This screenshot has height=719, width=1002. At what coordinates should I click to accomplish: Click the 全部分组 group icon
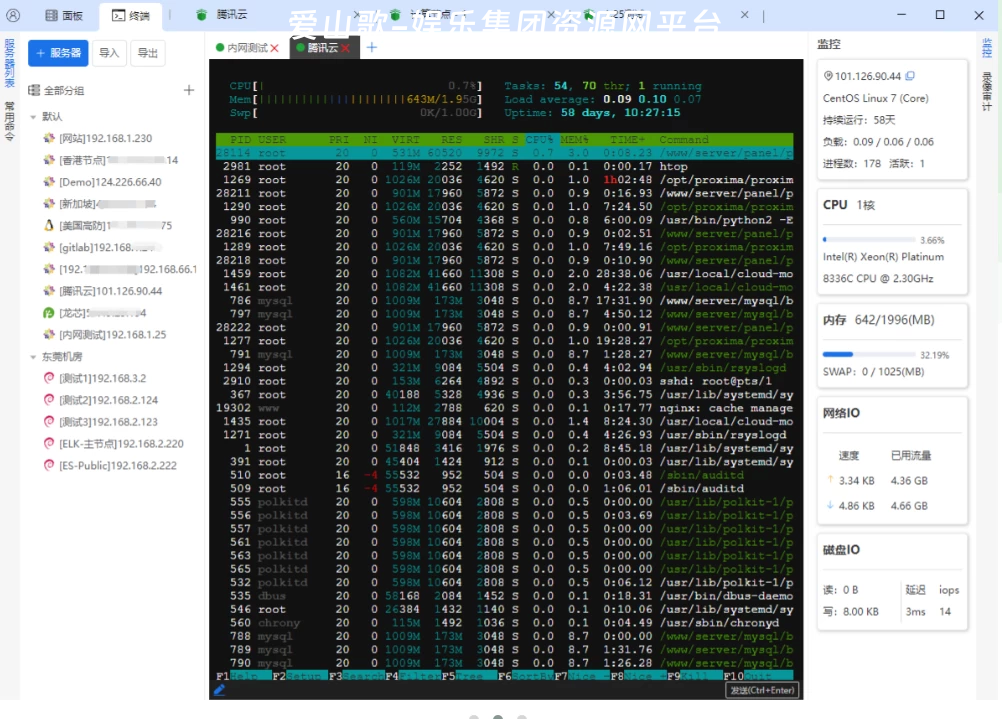tap(34, 91)
